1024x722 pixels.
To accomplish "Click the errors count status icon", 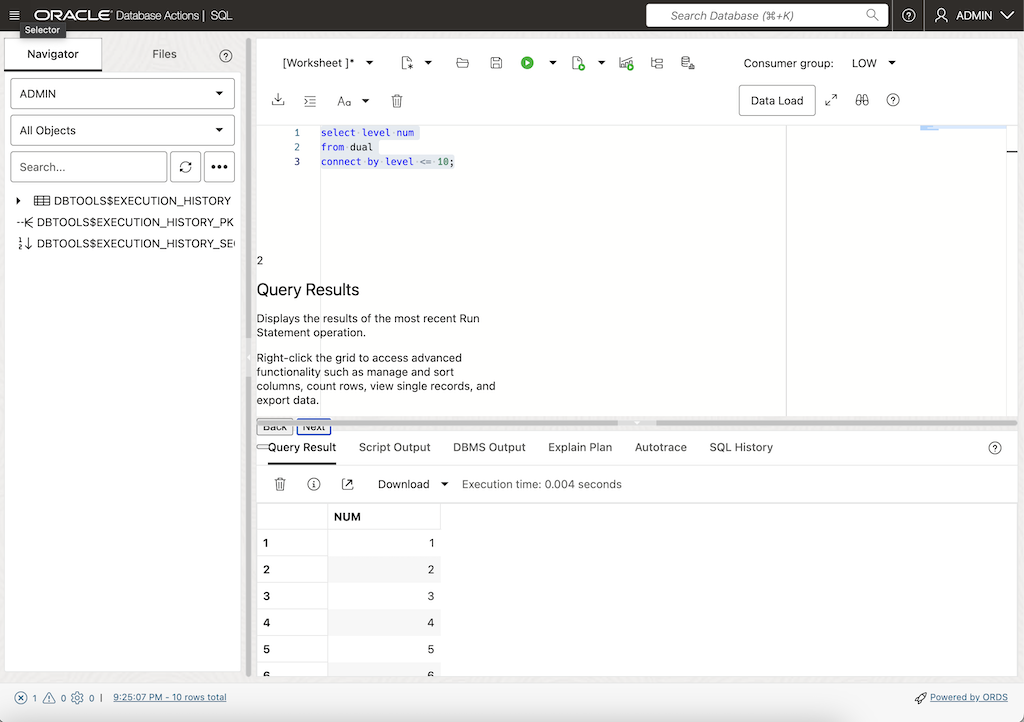I will [x=21, y=698].
